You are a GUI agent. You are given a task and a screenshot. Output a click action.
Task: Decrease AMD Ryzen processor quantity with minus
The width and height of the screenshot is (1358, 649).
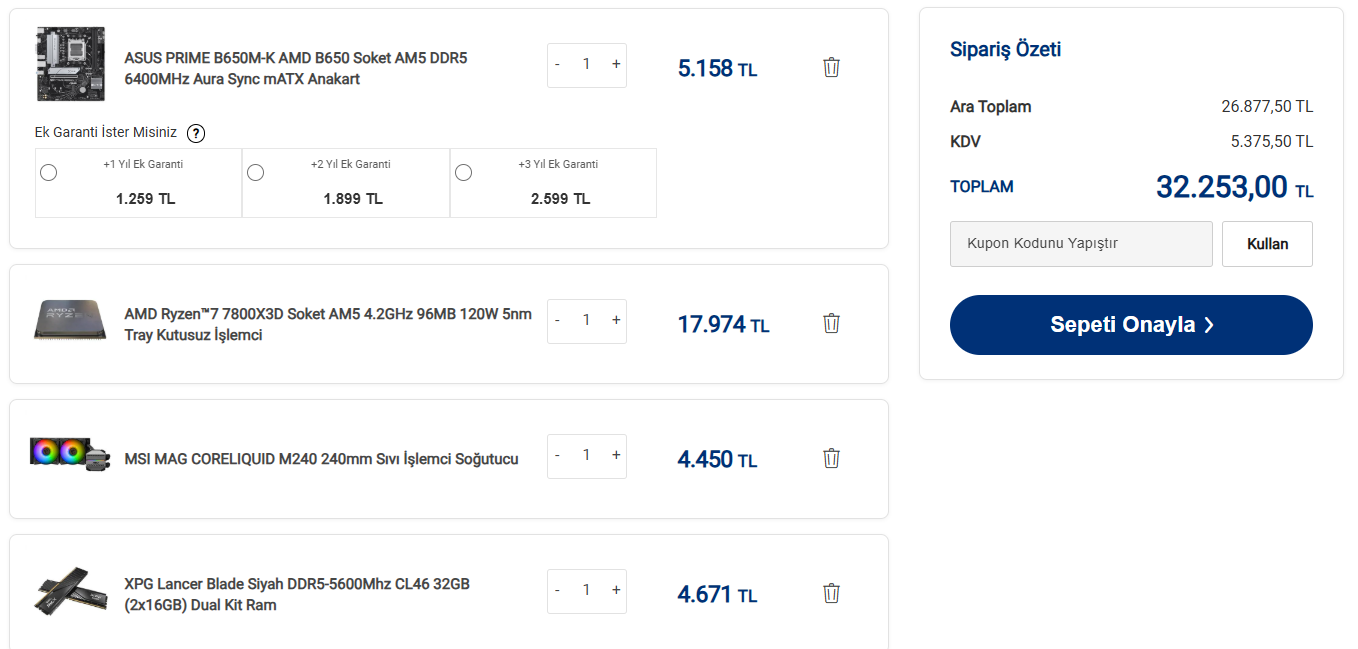pos(558,320)
